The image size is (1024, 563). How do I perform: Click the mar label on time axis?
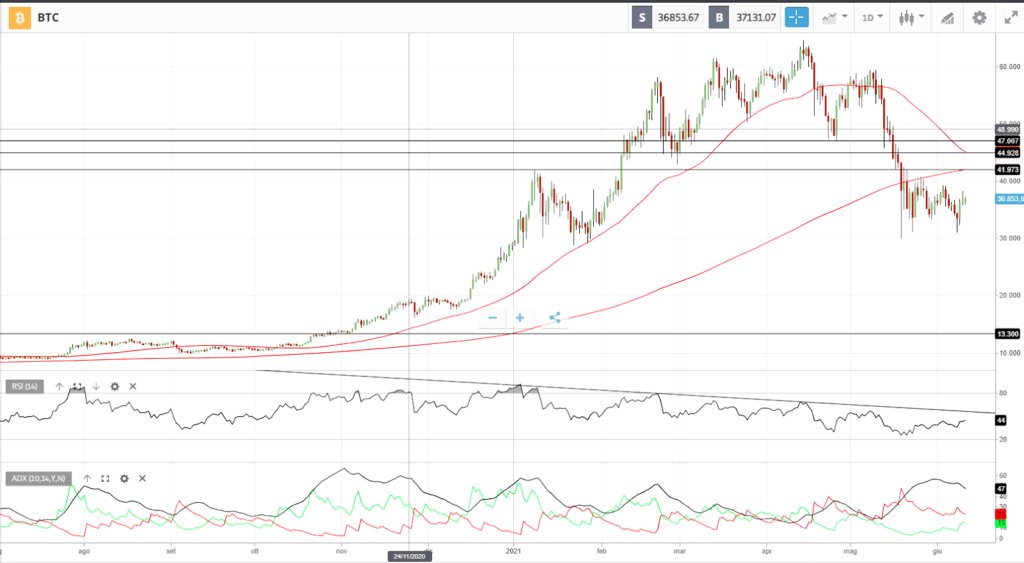(680, 551)
